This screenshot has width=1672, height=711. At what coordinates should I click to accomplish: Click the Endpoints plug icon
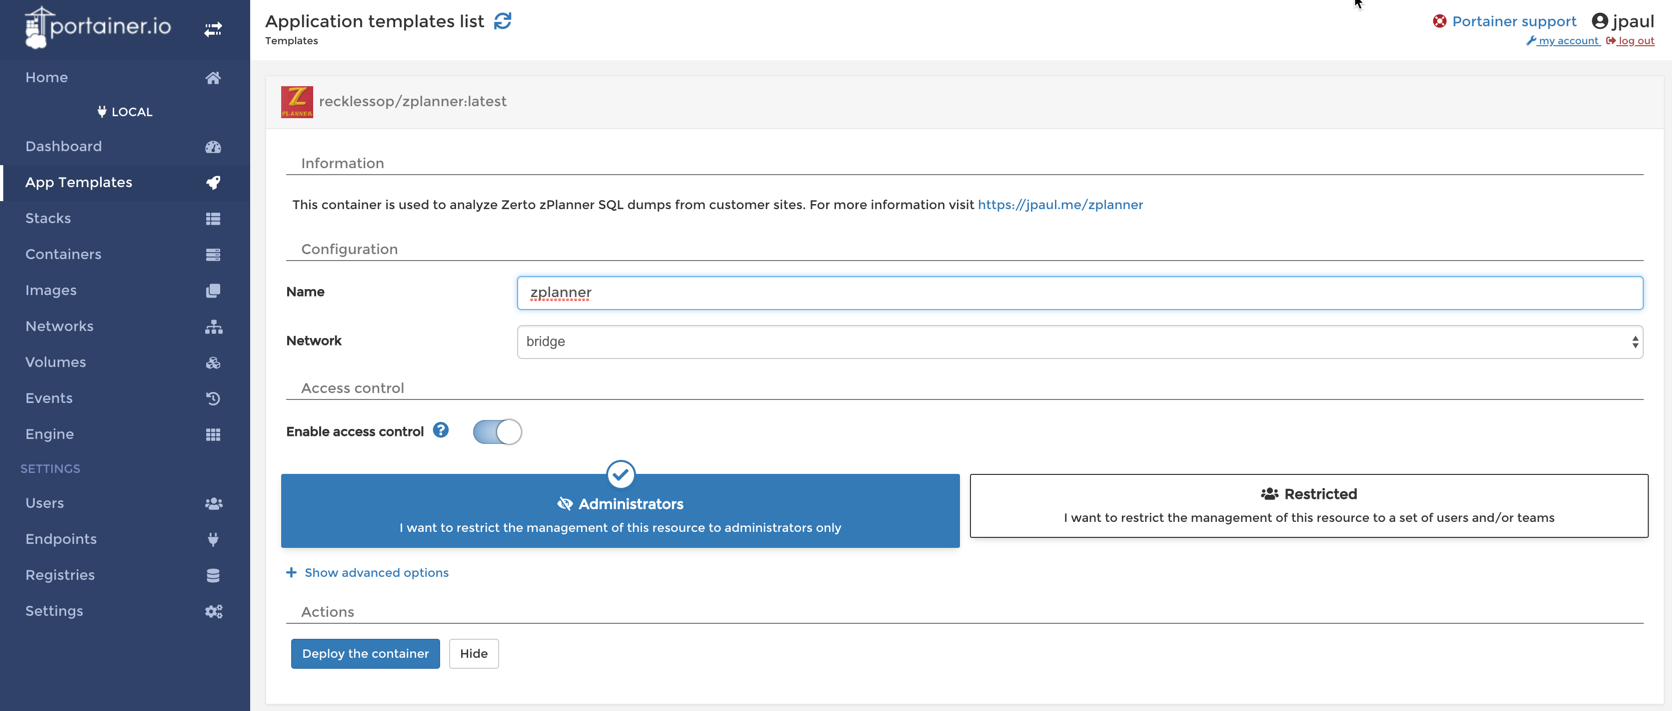[213, 540]
